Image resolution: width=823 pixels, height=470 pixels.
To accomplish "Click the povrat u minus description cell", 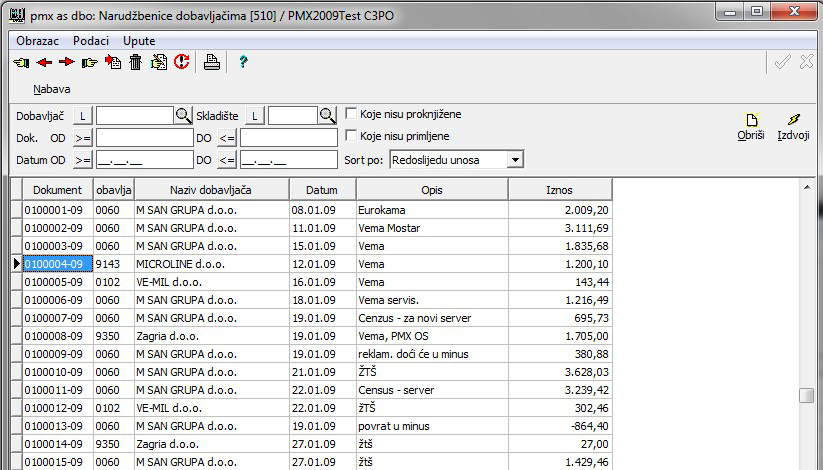I will point(432,426).
